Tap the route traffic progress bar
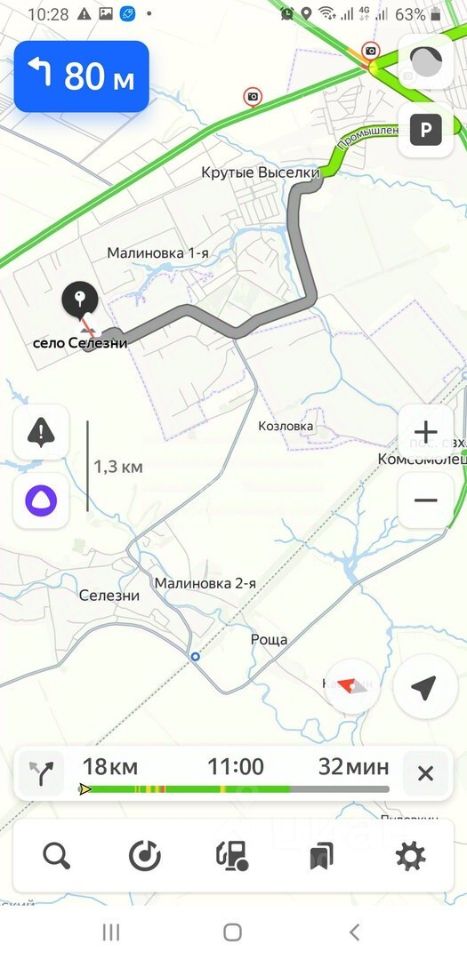 pyautogui.click(x=234, y=789)
